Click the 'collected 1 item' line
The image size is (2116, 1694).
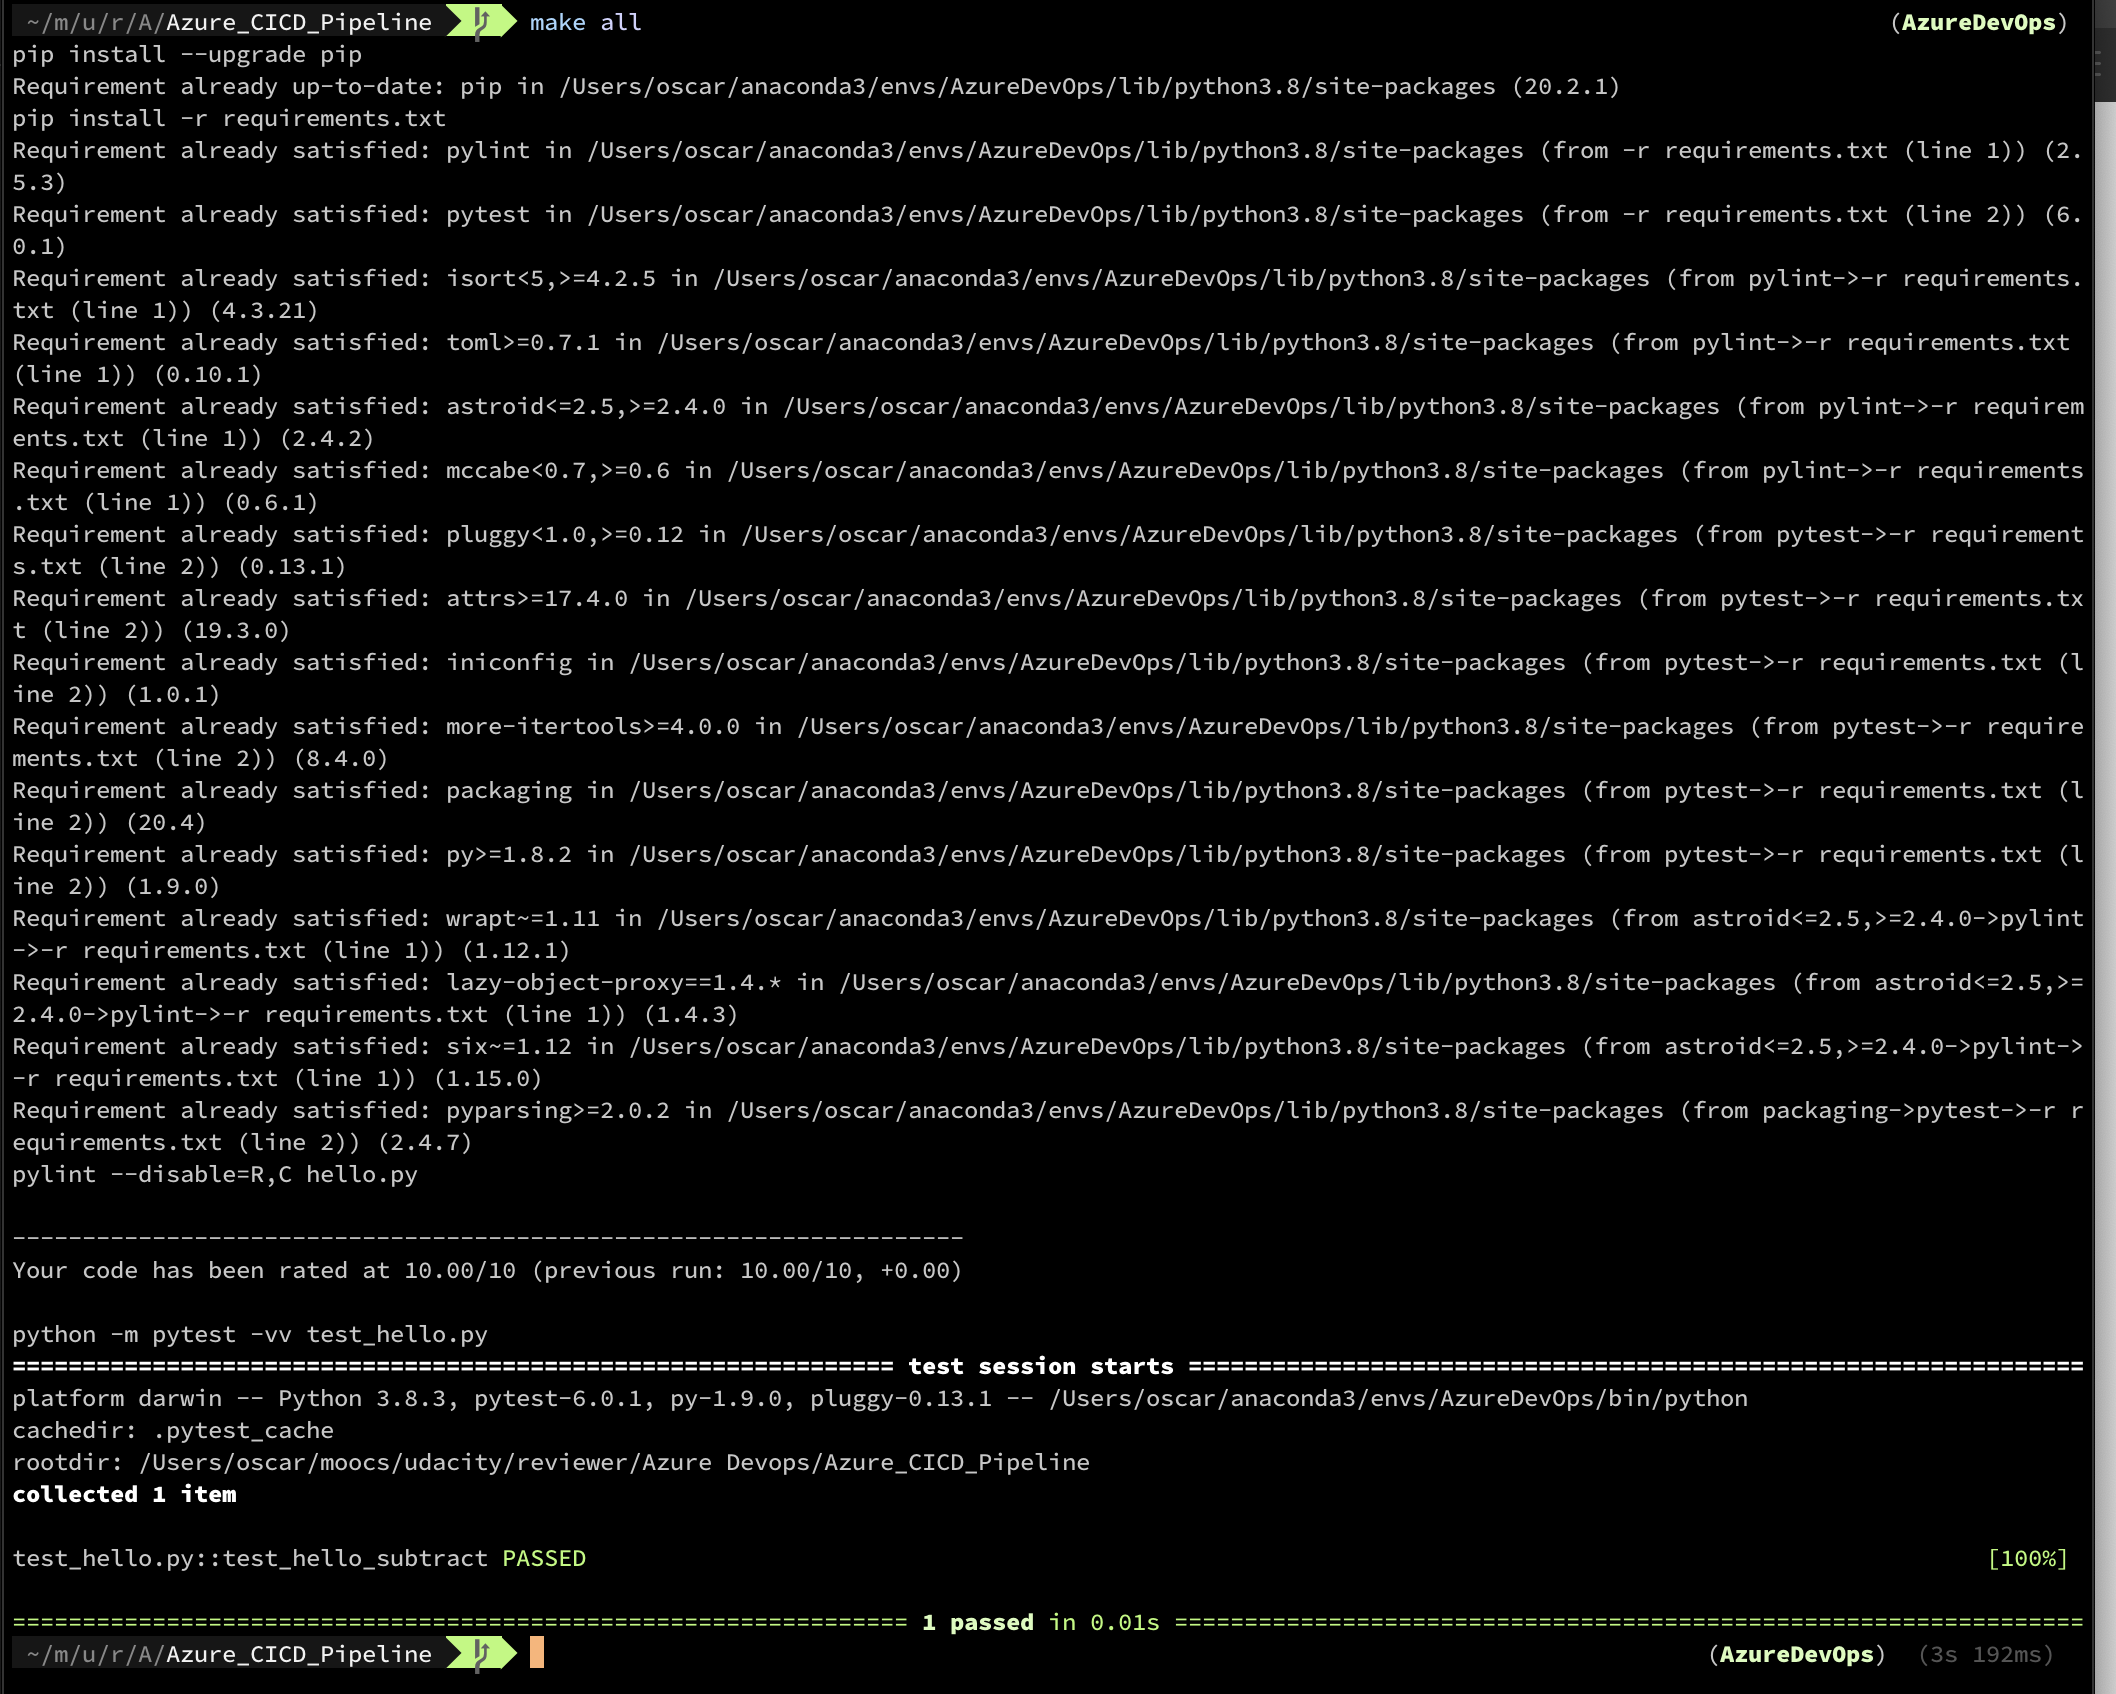(124, 1494)
